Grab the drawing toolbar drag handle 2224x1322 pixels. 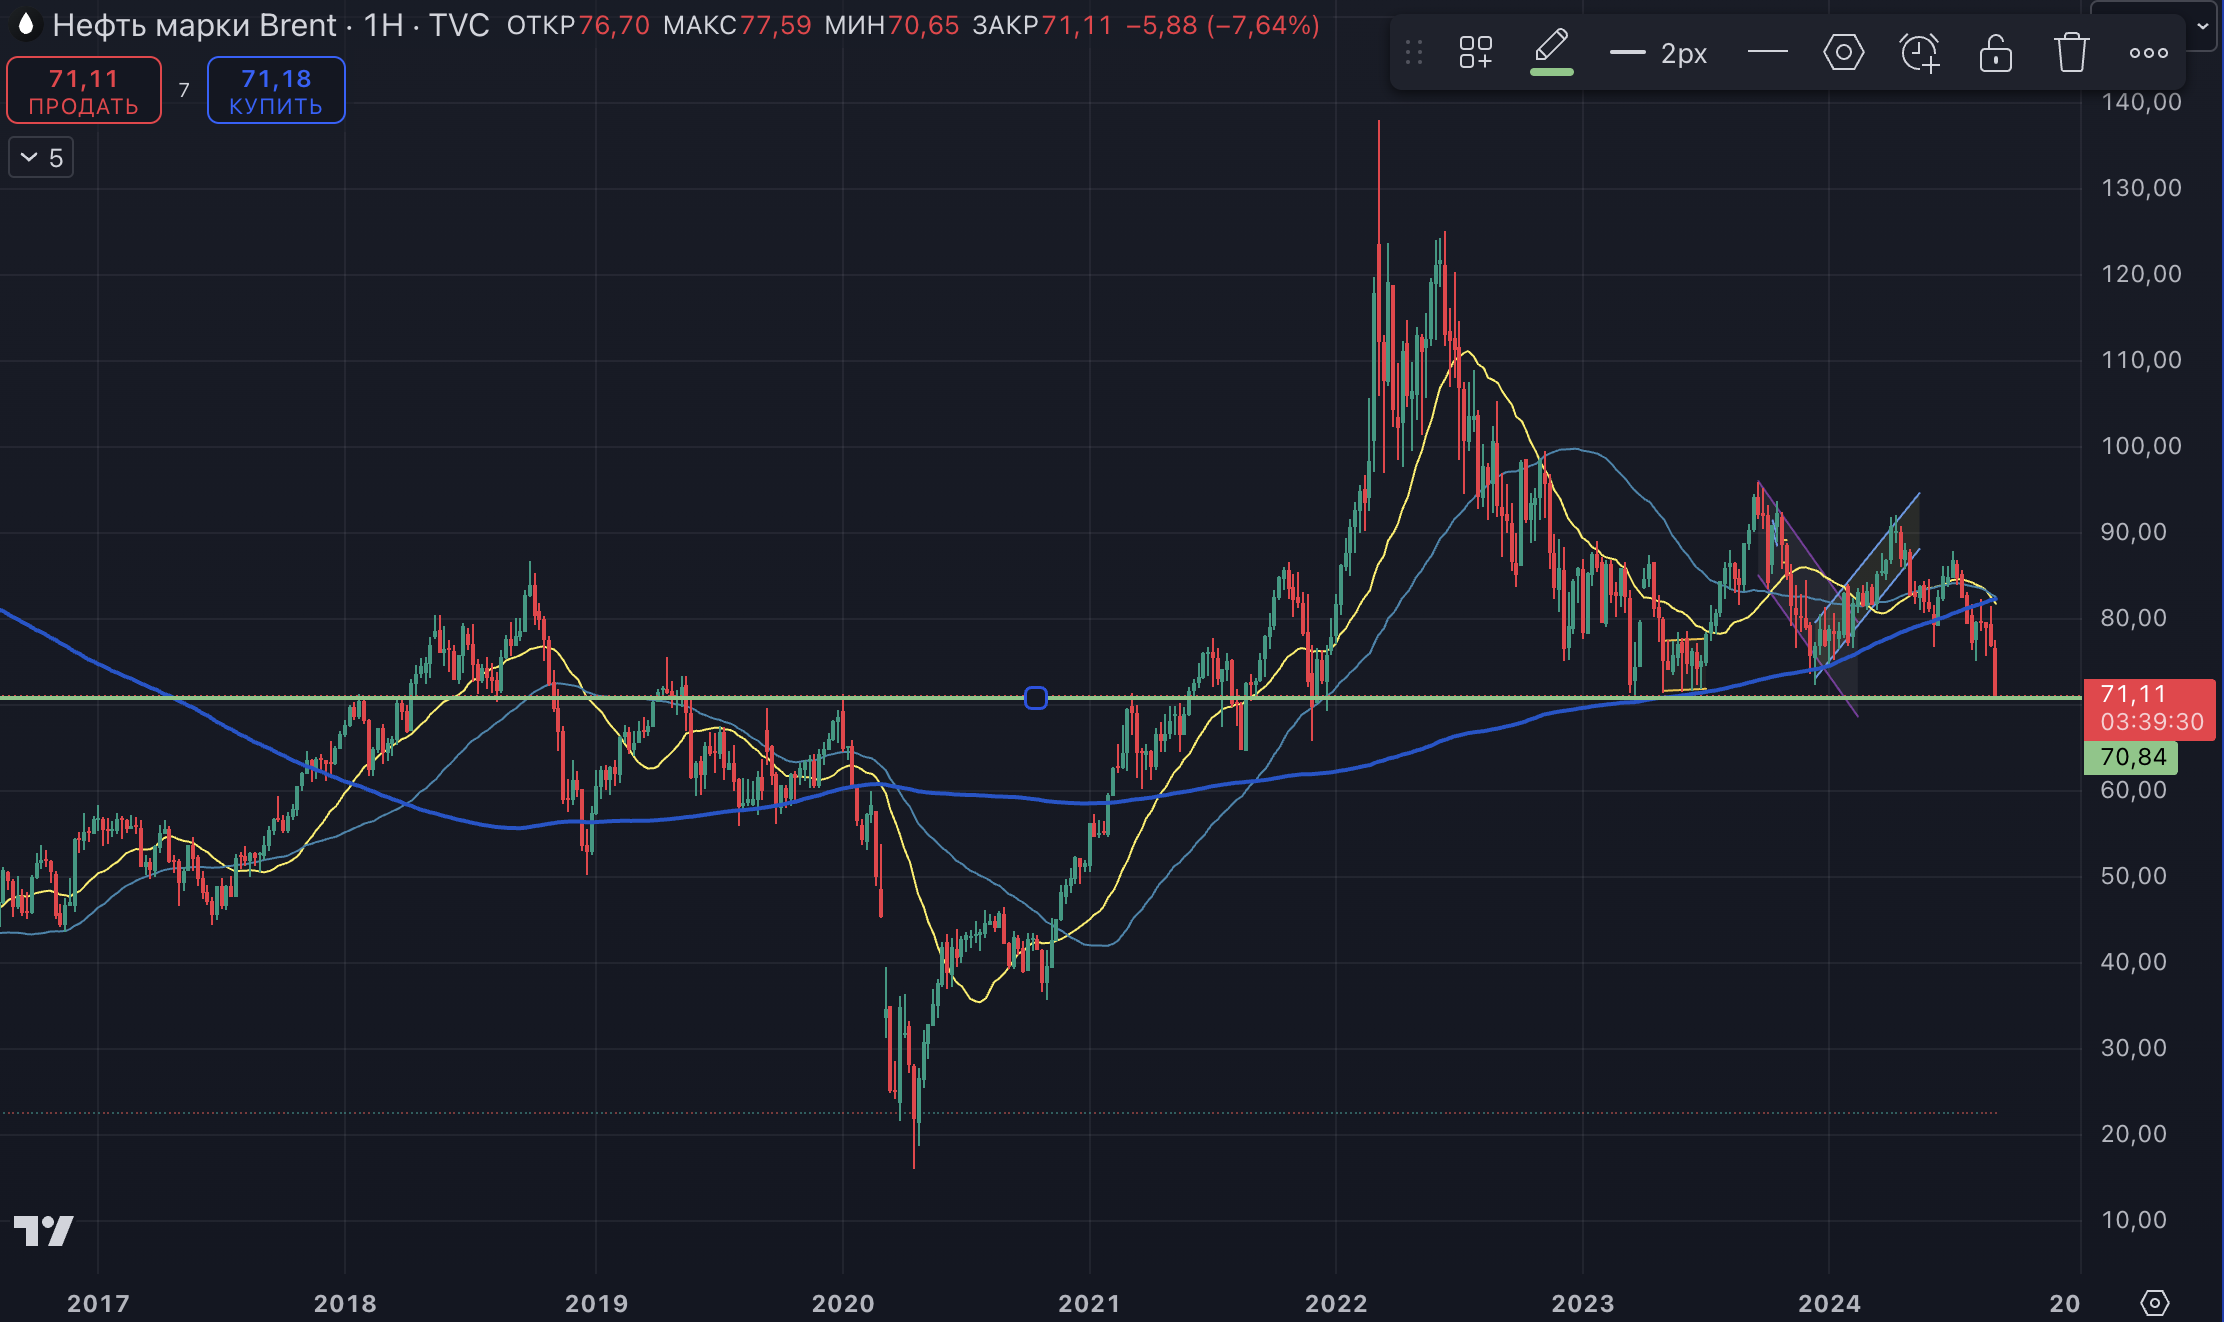1413,52
